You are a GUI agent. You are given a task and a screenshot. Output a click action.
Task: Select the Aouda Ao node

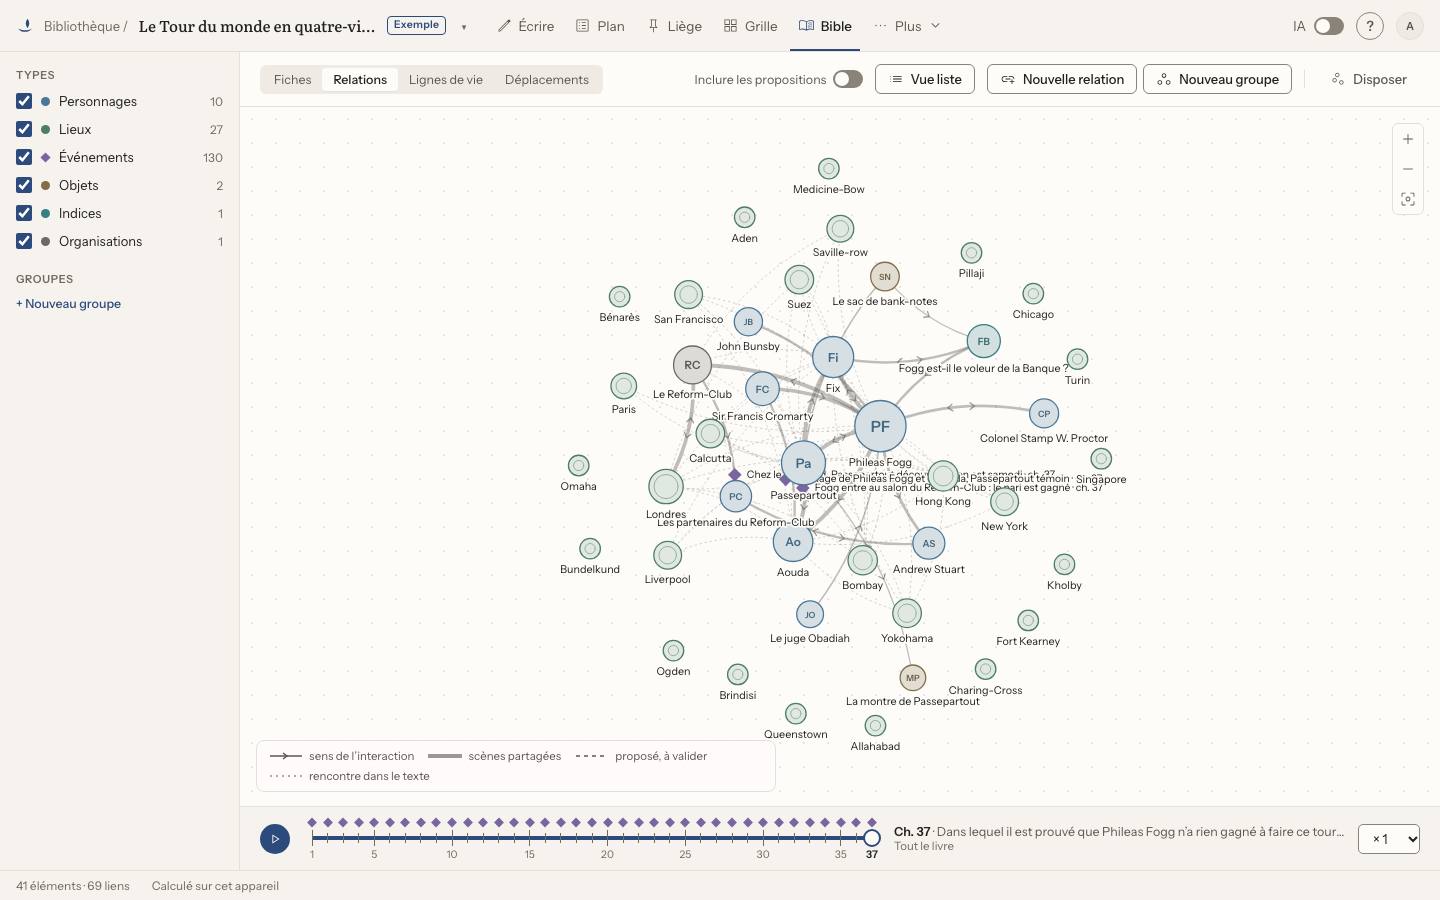tap(793, 542)
